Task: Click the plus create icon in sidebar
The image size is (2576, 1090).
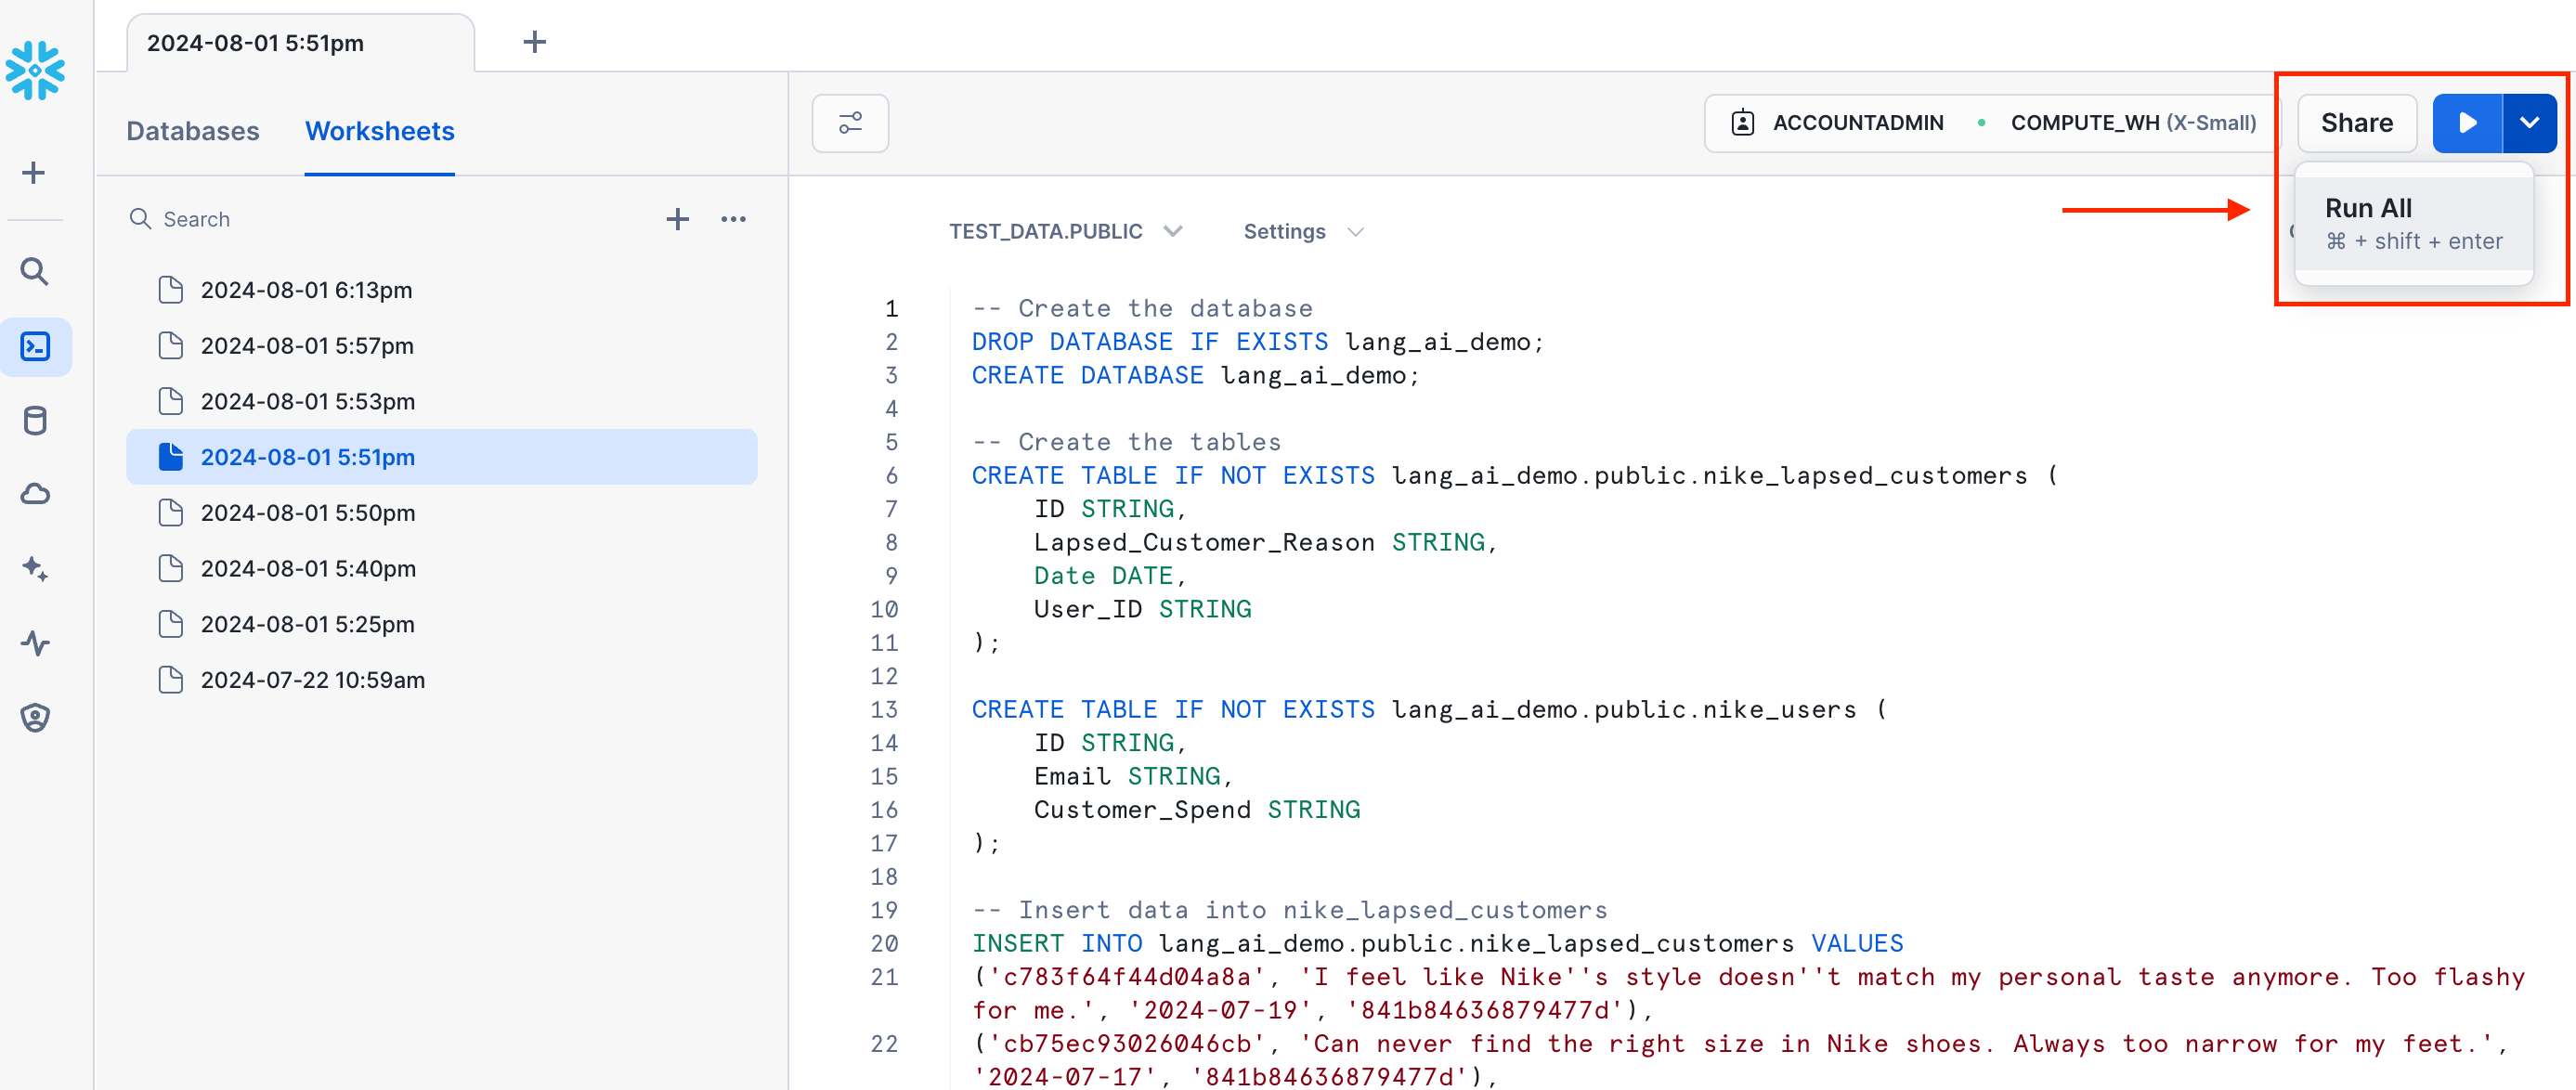Action: [x=34, y=173]
